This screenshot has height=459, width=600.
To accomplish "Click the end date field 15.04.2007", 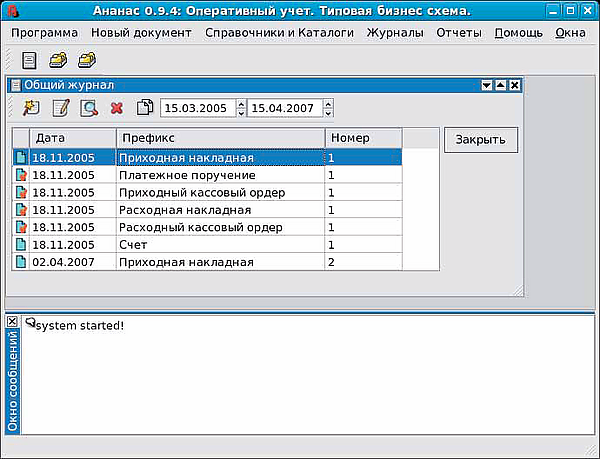I will click(x=285, y=108).
